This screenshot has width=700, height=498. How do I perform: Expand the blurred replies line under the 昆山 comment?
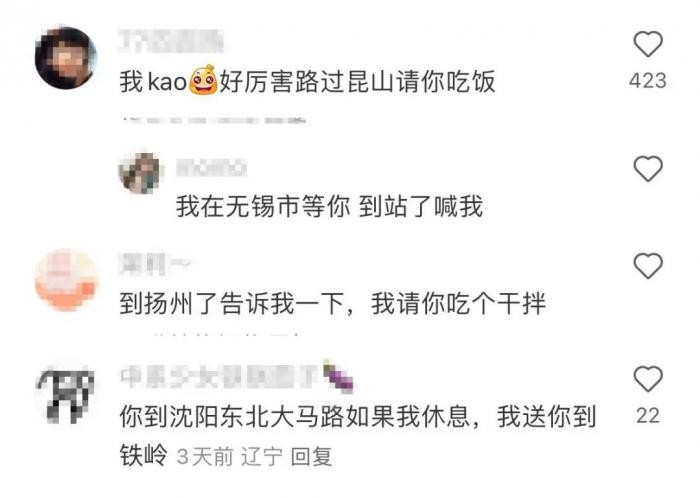click(x=214, y=120)
